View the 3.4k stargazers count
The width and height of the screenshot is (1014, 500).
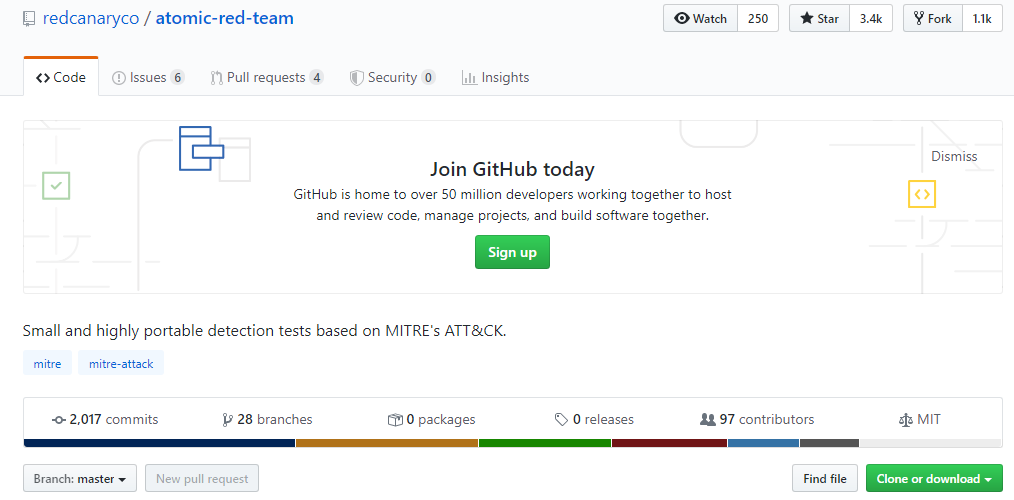pyautogui.click(x=870, y=18)
